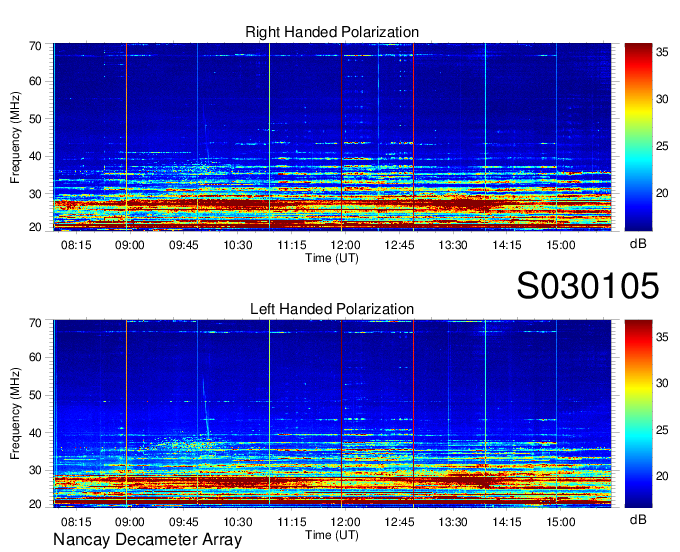Click the 70 frequency tick of Right Handed plot
Image resolution: width=680 pixels, height=552 pixels.
tap(35, 46)
